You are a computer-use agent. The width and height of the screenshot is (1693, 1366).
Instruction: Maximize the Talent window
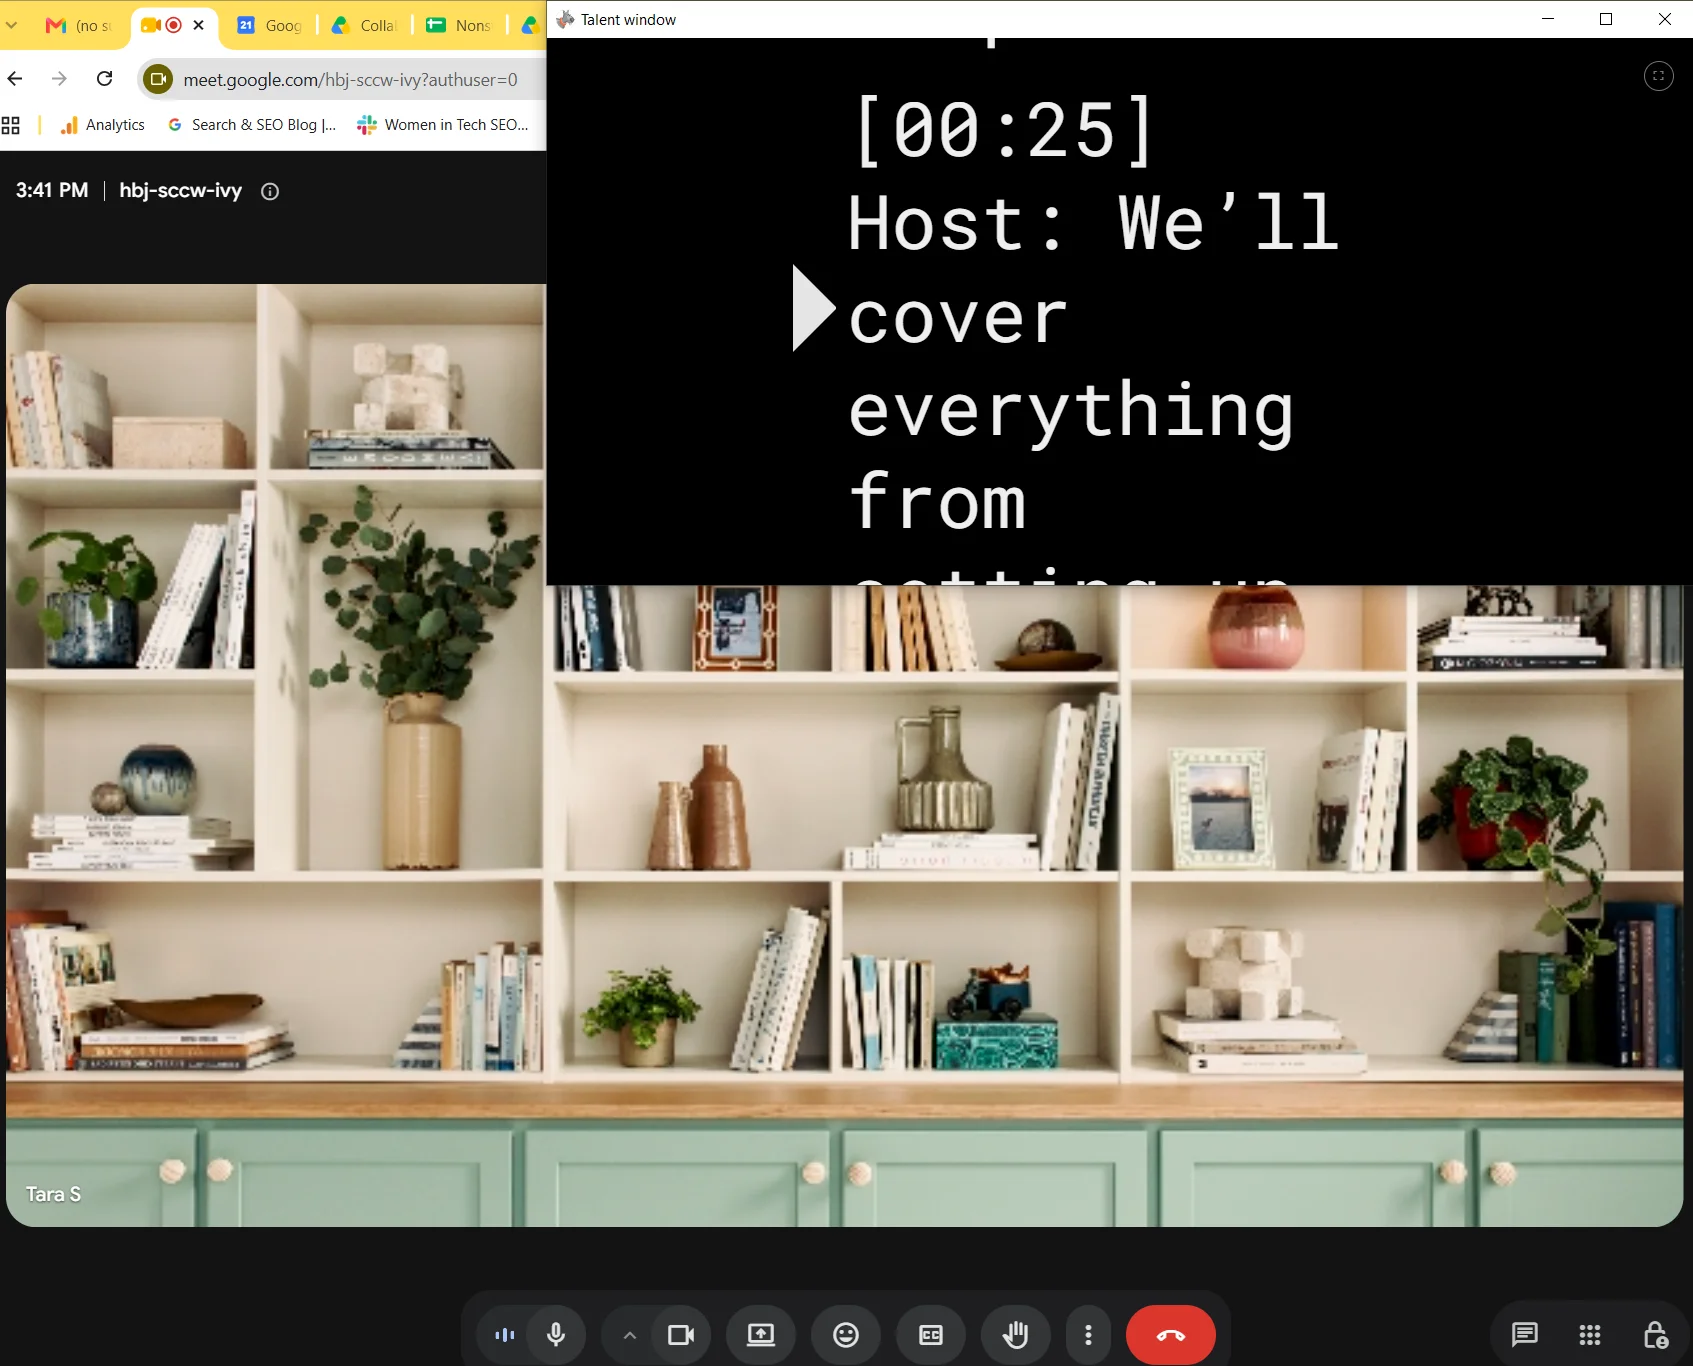(x=1606, y=19)
